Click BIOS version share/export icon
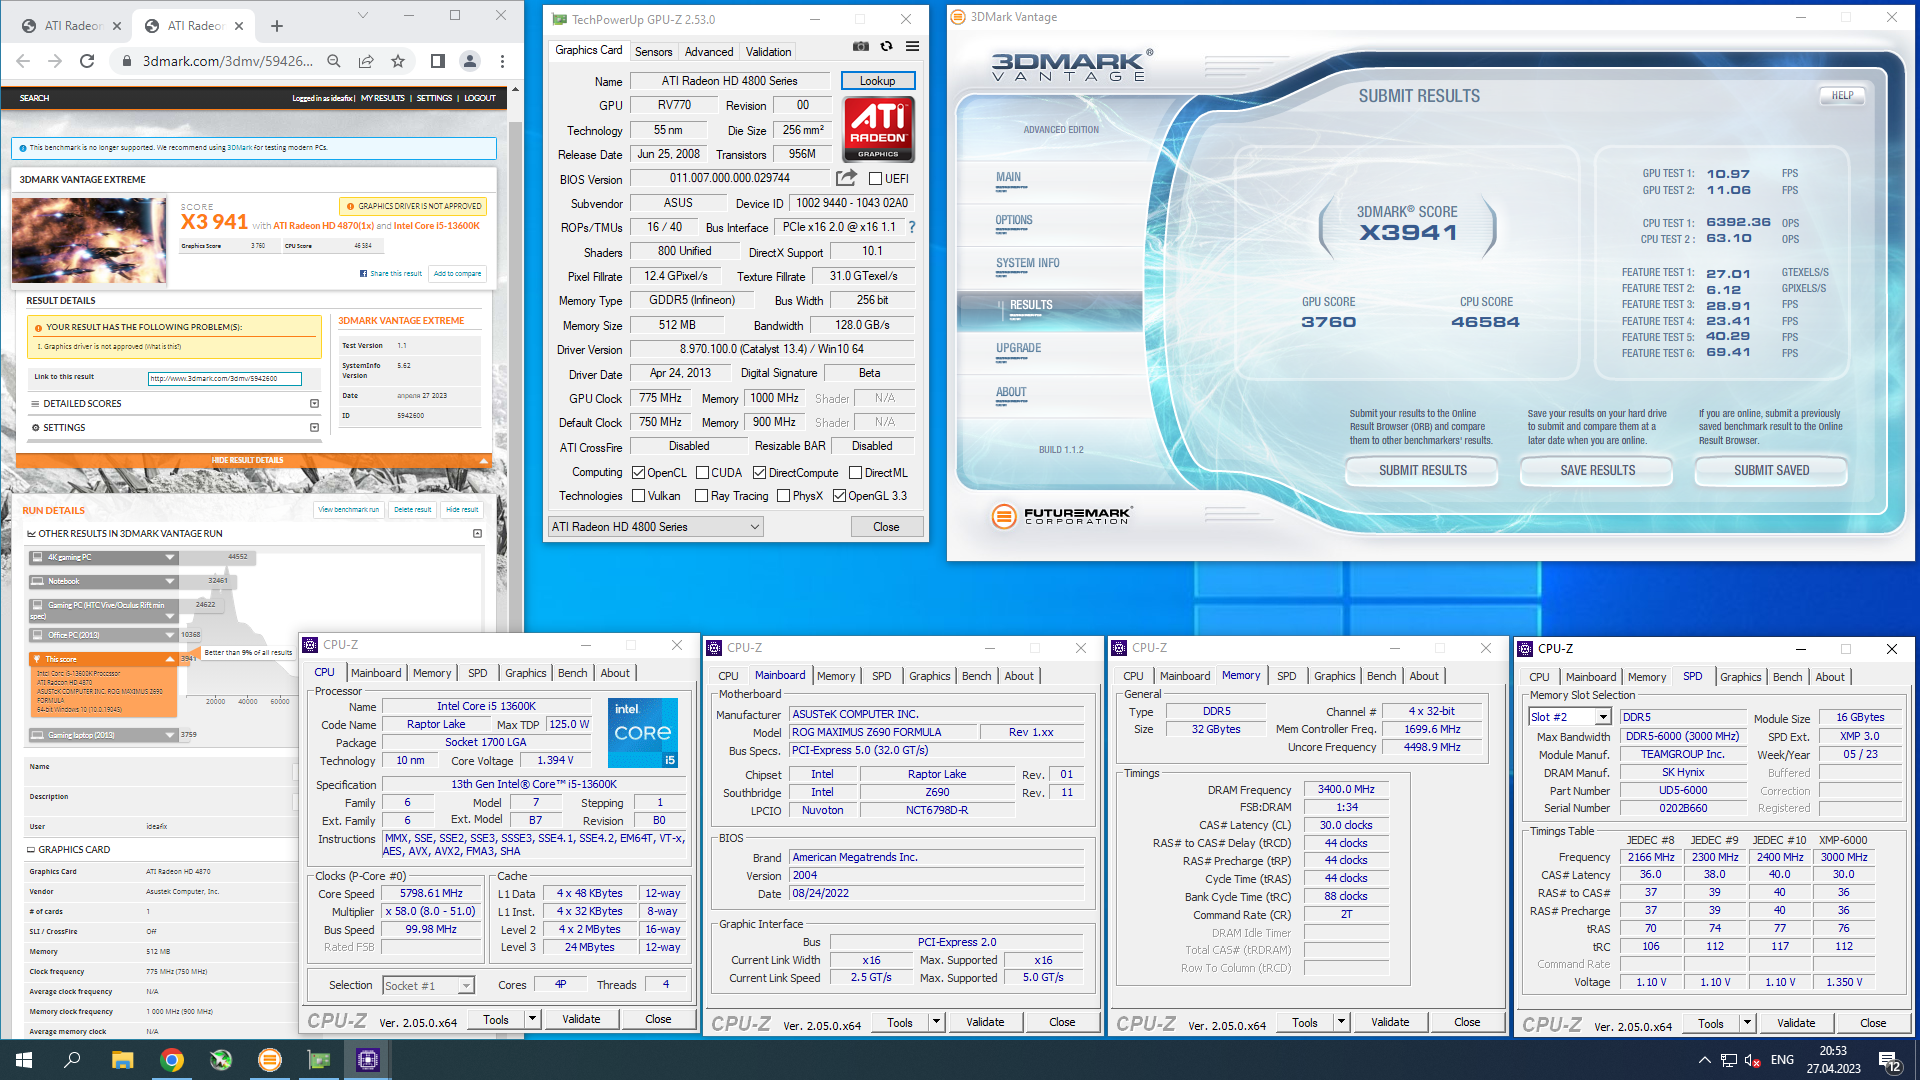 click(846, 178)
